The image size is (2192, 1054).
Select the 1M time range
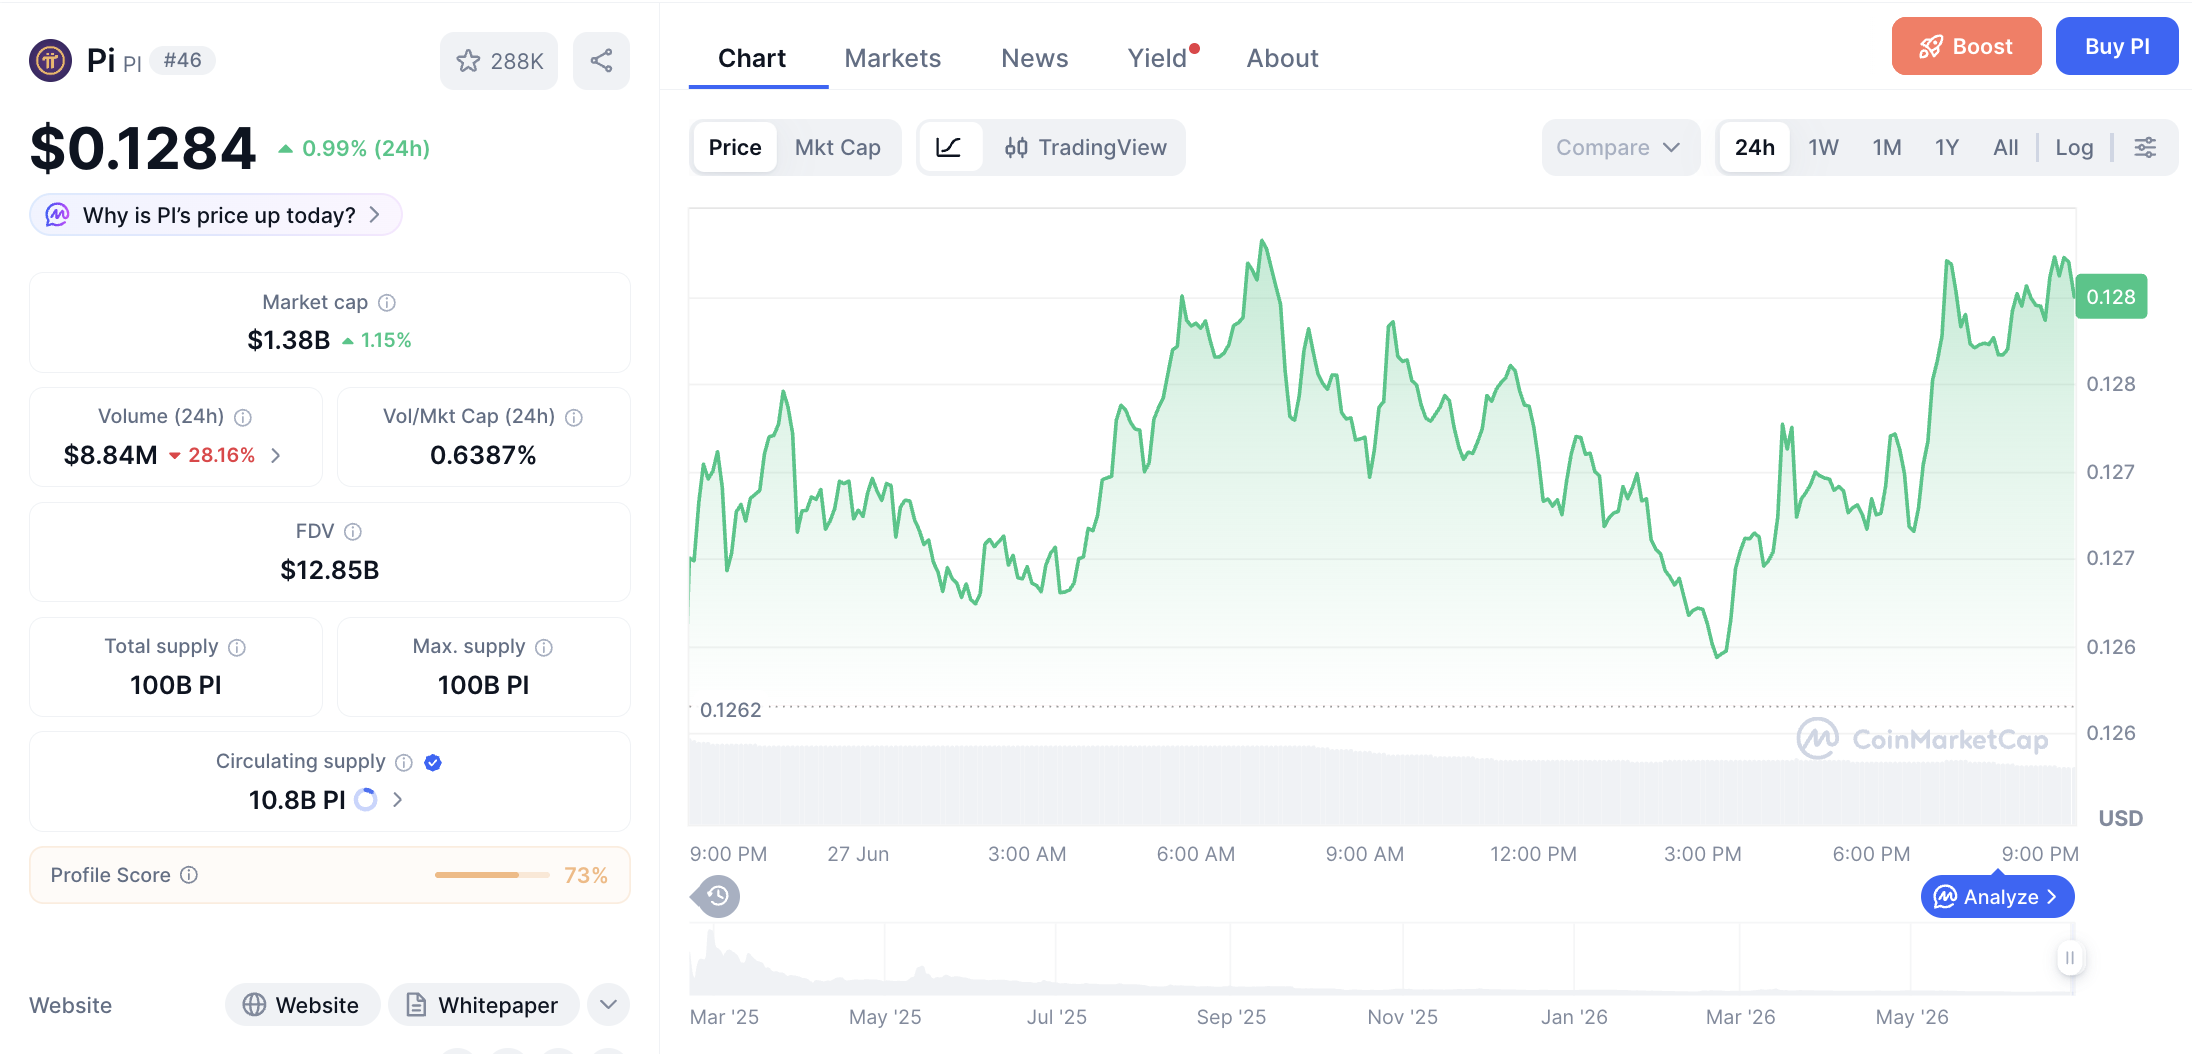tap(1887, 147)
